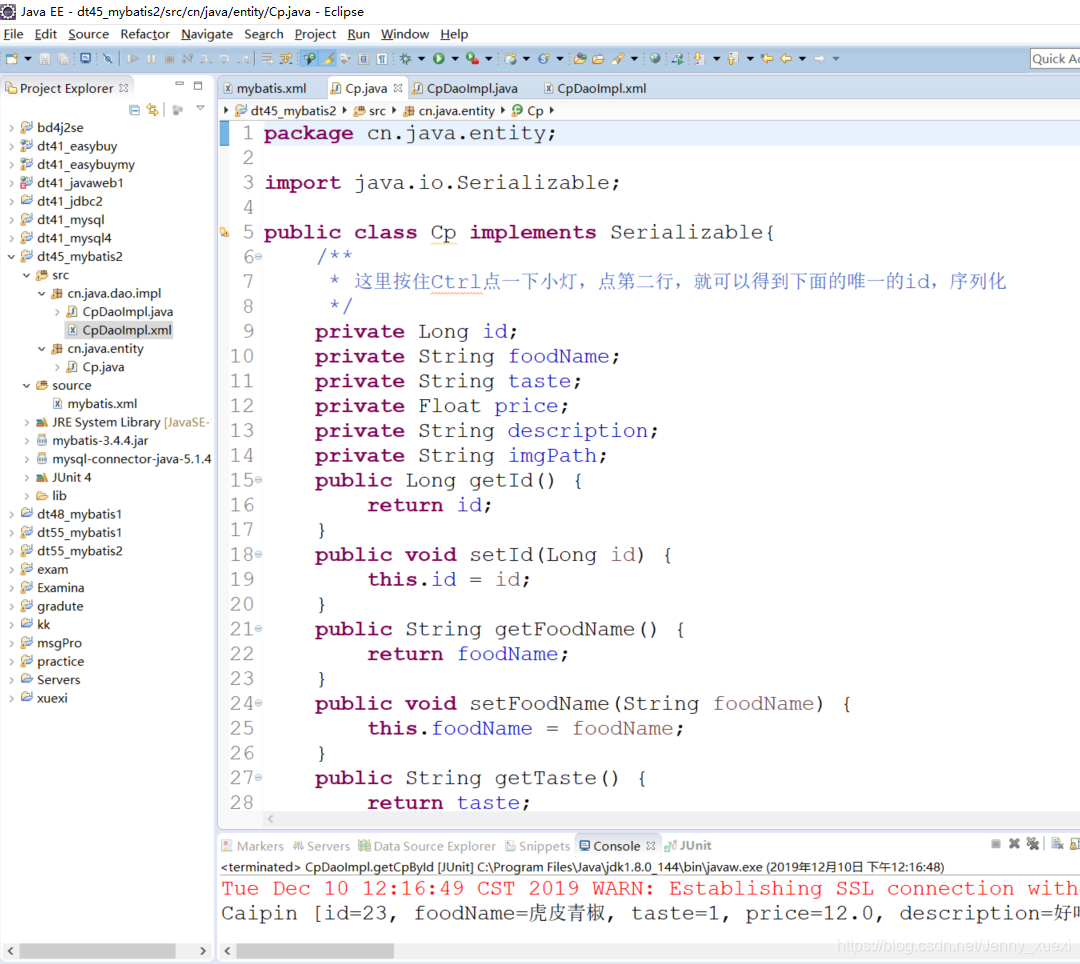The height and width of the screenshot is (964, 1080).
Task: Click the Back navigation arrow icon
Action: pos(786,59)
